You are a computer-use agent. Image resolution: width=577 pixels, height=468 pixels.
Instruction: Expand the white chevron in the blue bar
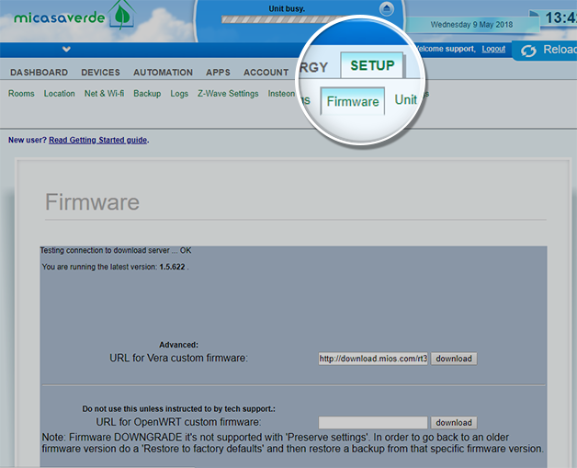click(x=66, y=49)
